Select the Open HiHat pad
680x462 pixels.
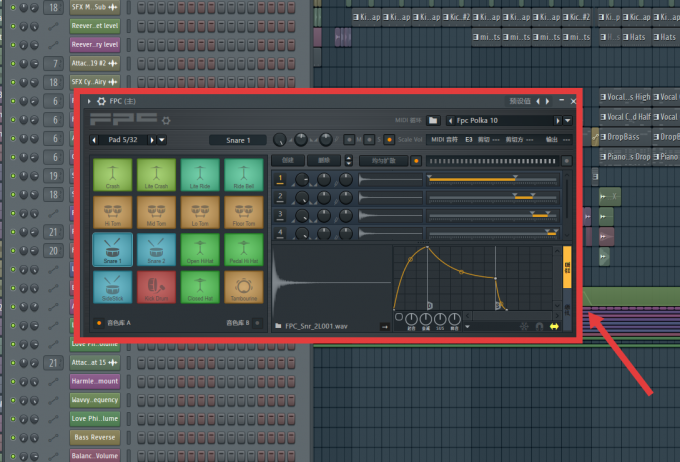(200, 249)
